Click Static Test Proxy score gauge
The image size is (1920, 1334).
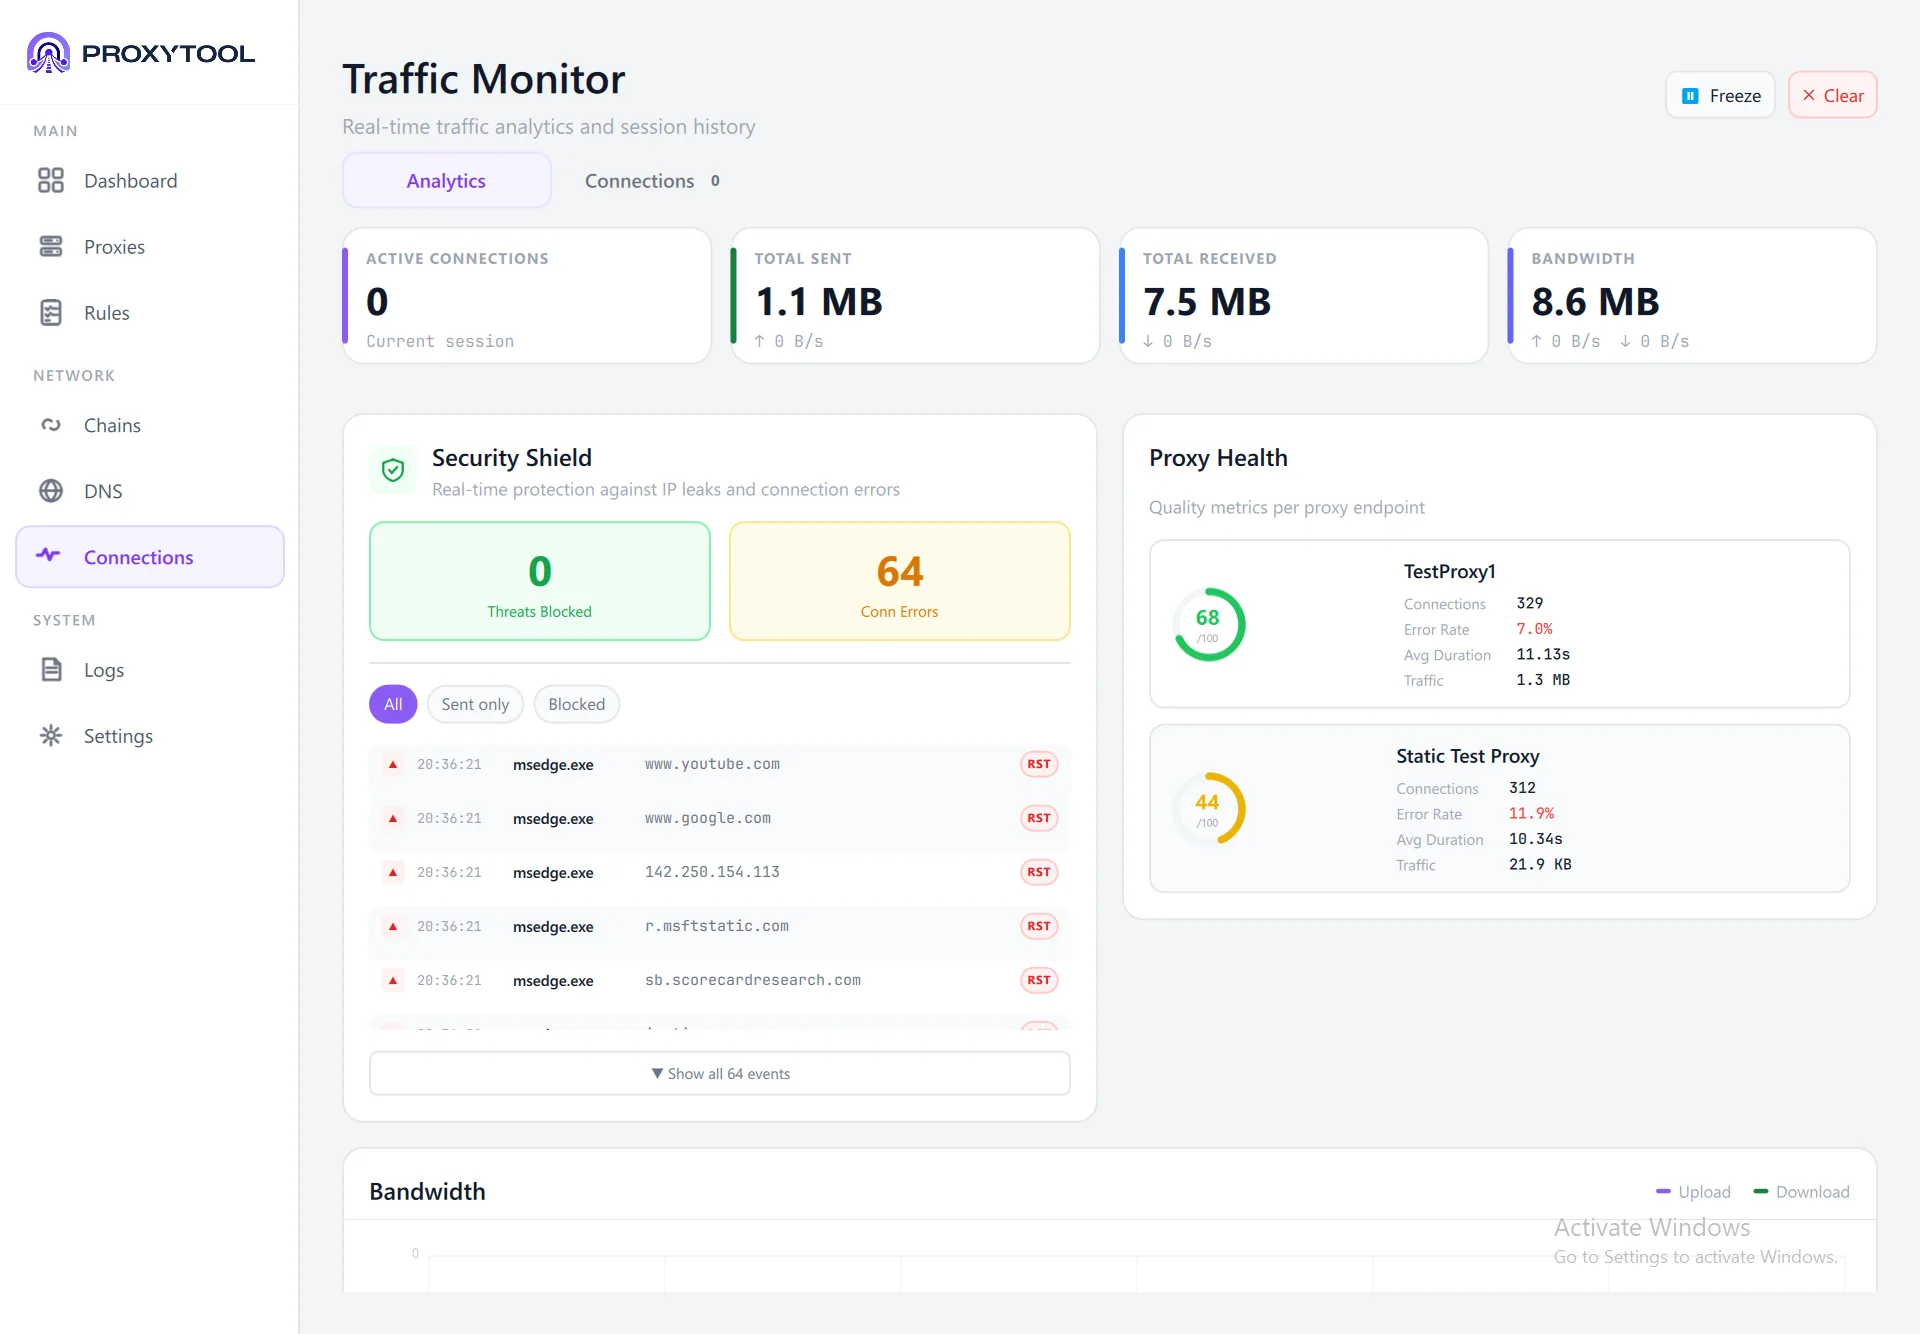[1209, 809]
